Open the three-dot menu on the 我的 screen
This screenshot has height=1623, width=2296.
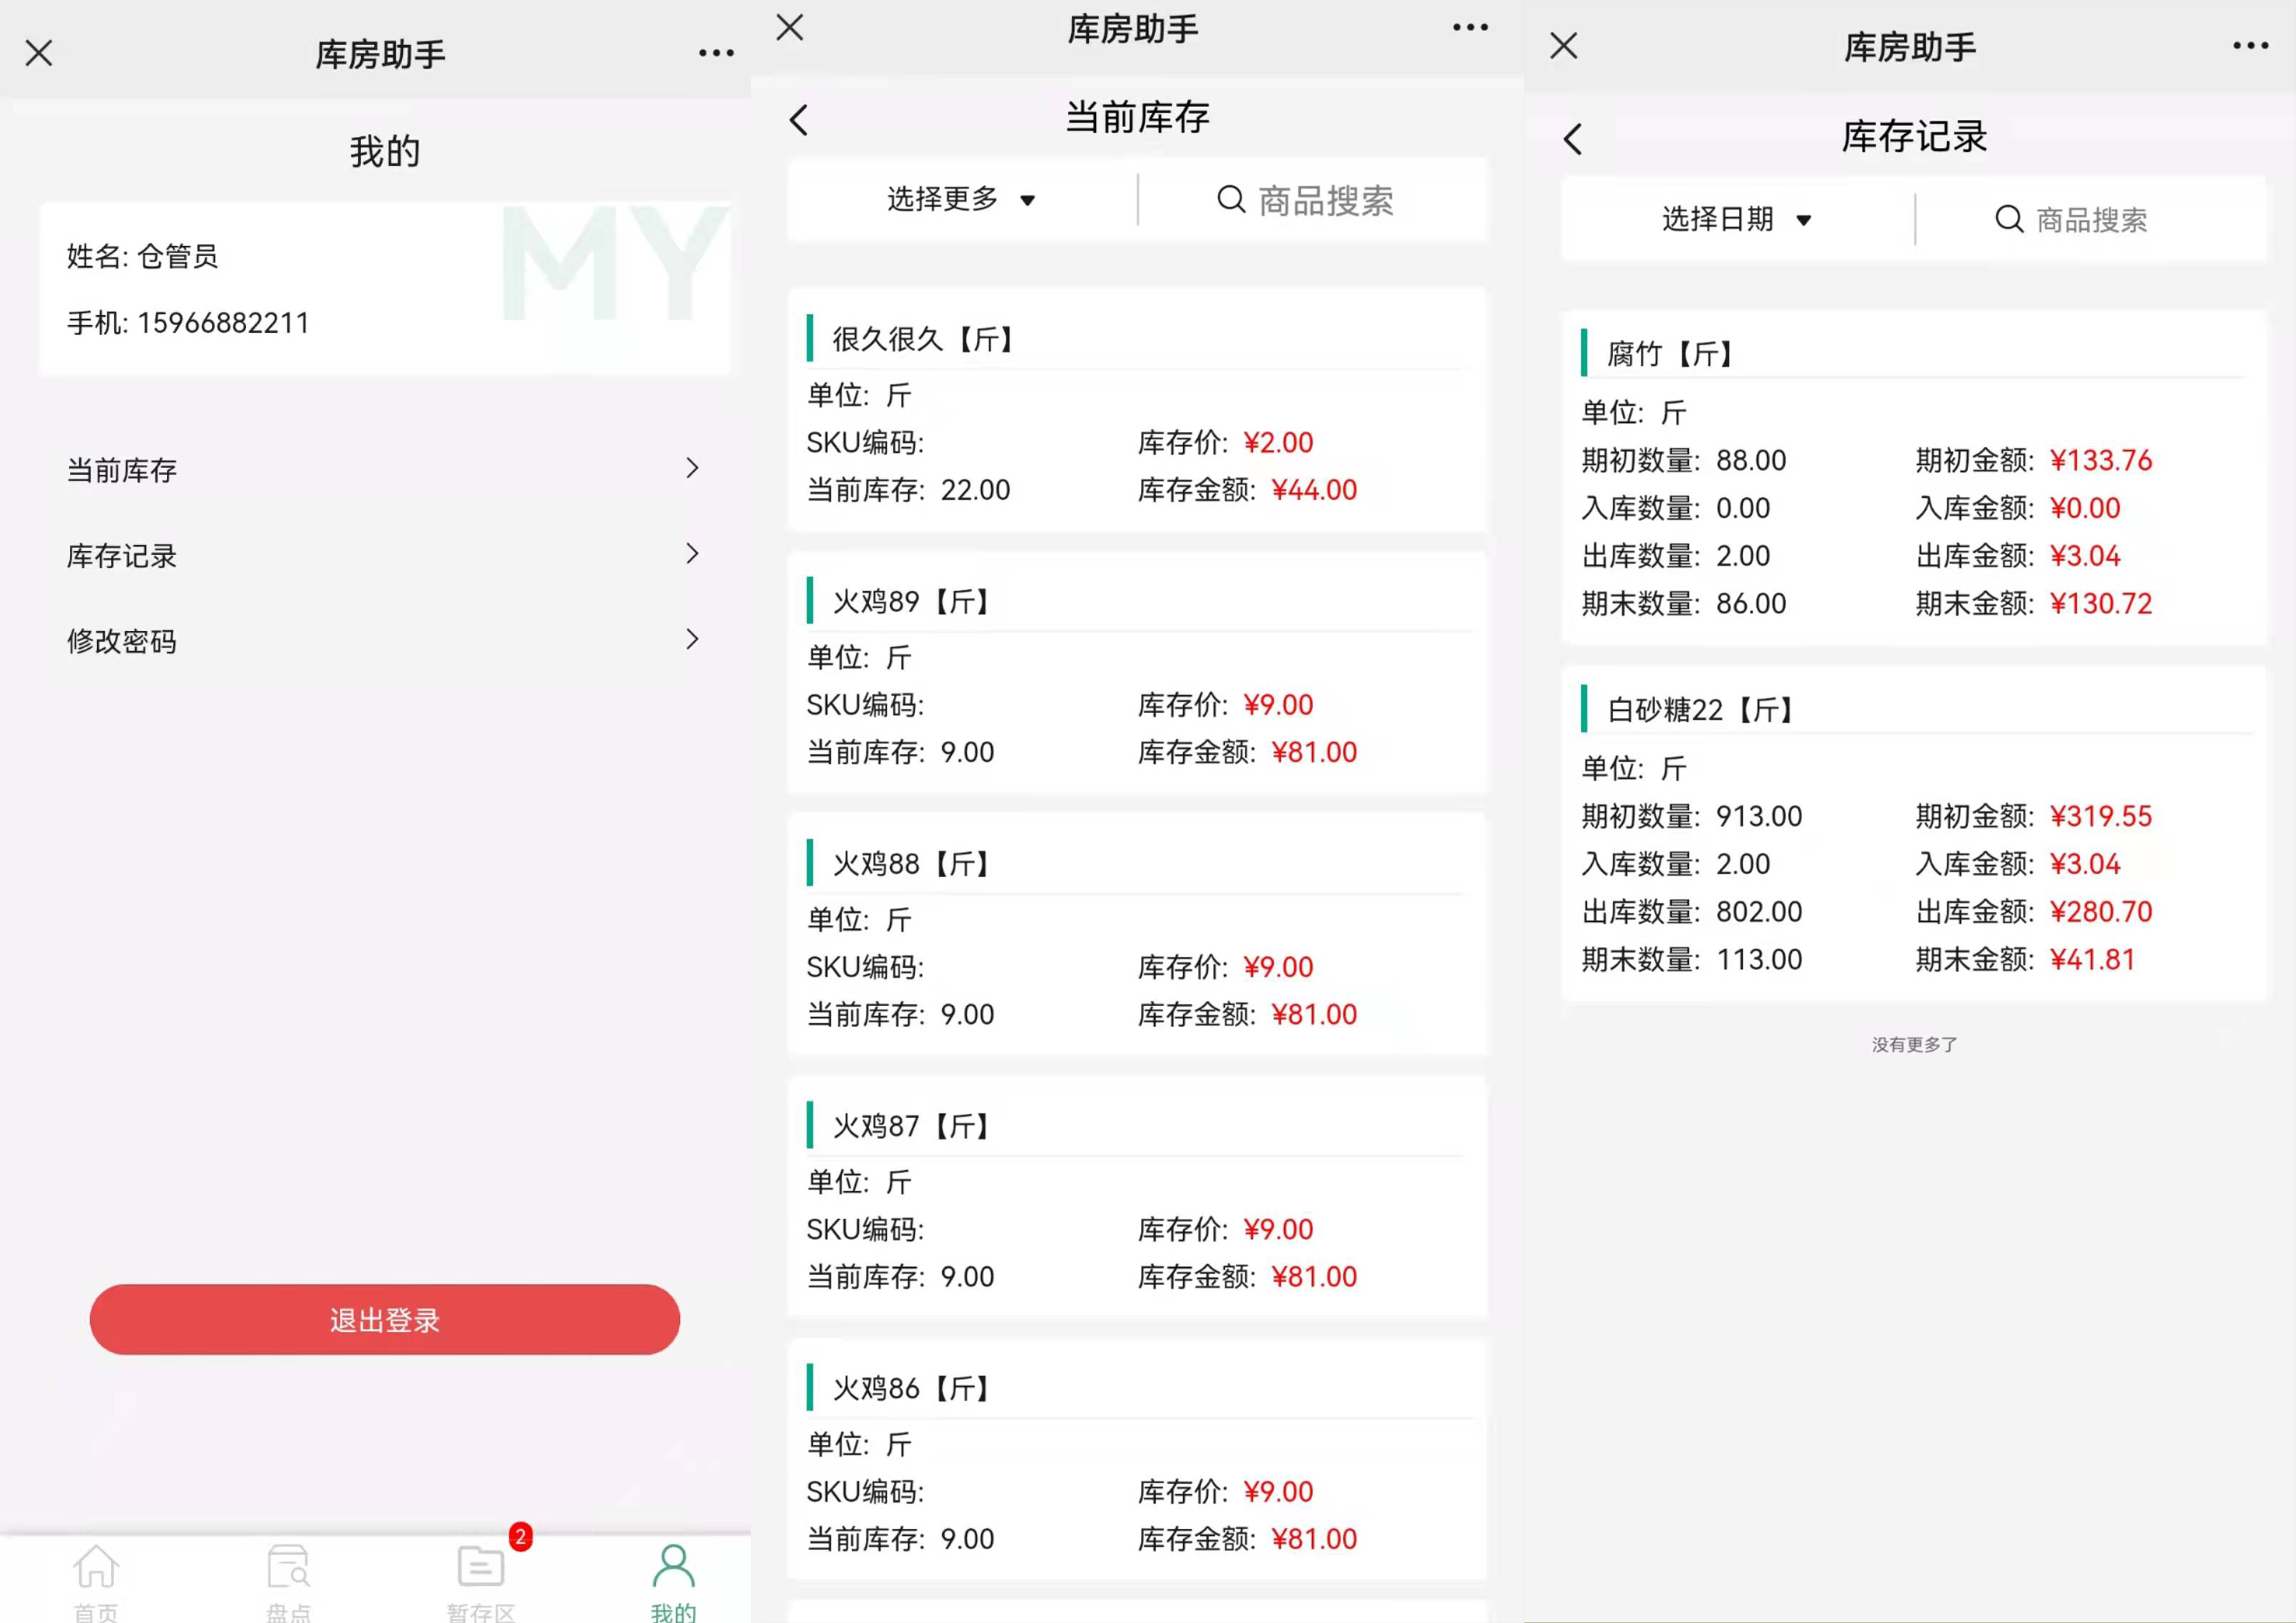click(x=716, y=53)
